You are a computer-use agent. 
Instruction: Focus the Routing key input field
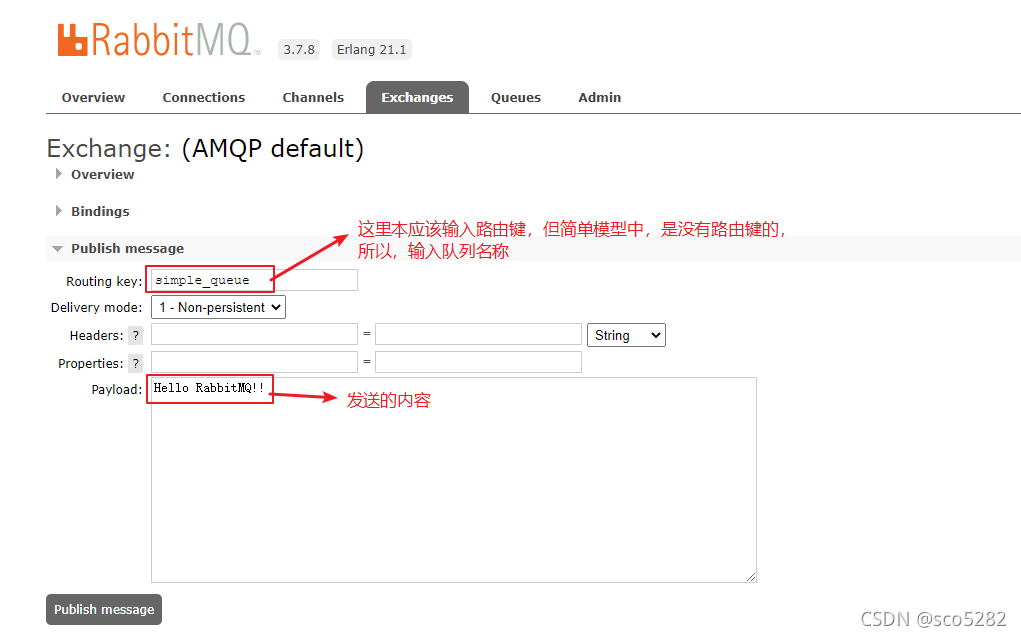click(x=254, y=280)
